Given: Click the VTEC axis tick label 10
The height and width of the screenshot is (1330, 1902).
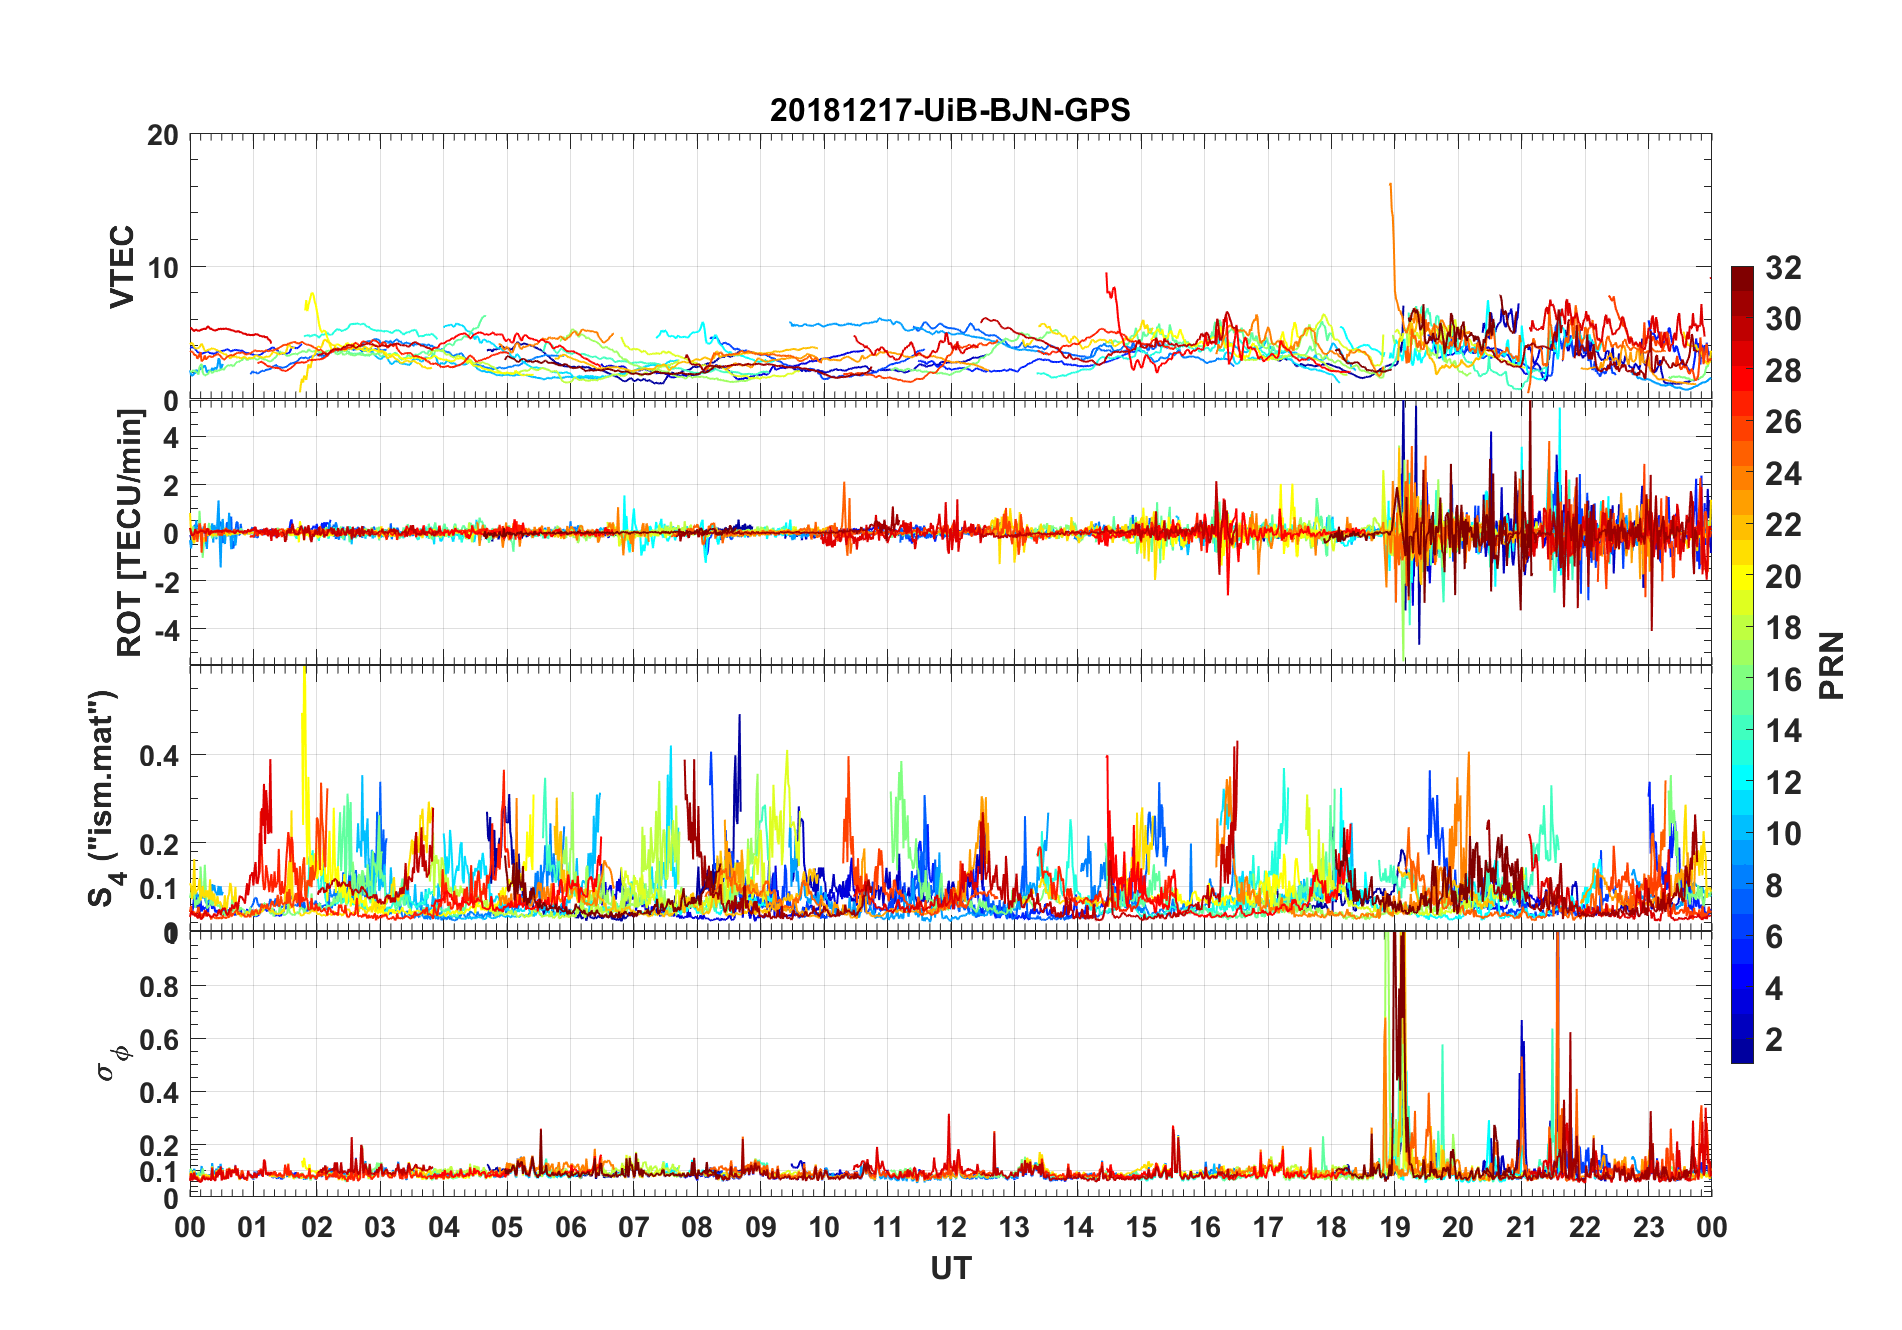Looking at the screenshot, I should click(163, 267).
